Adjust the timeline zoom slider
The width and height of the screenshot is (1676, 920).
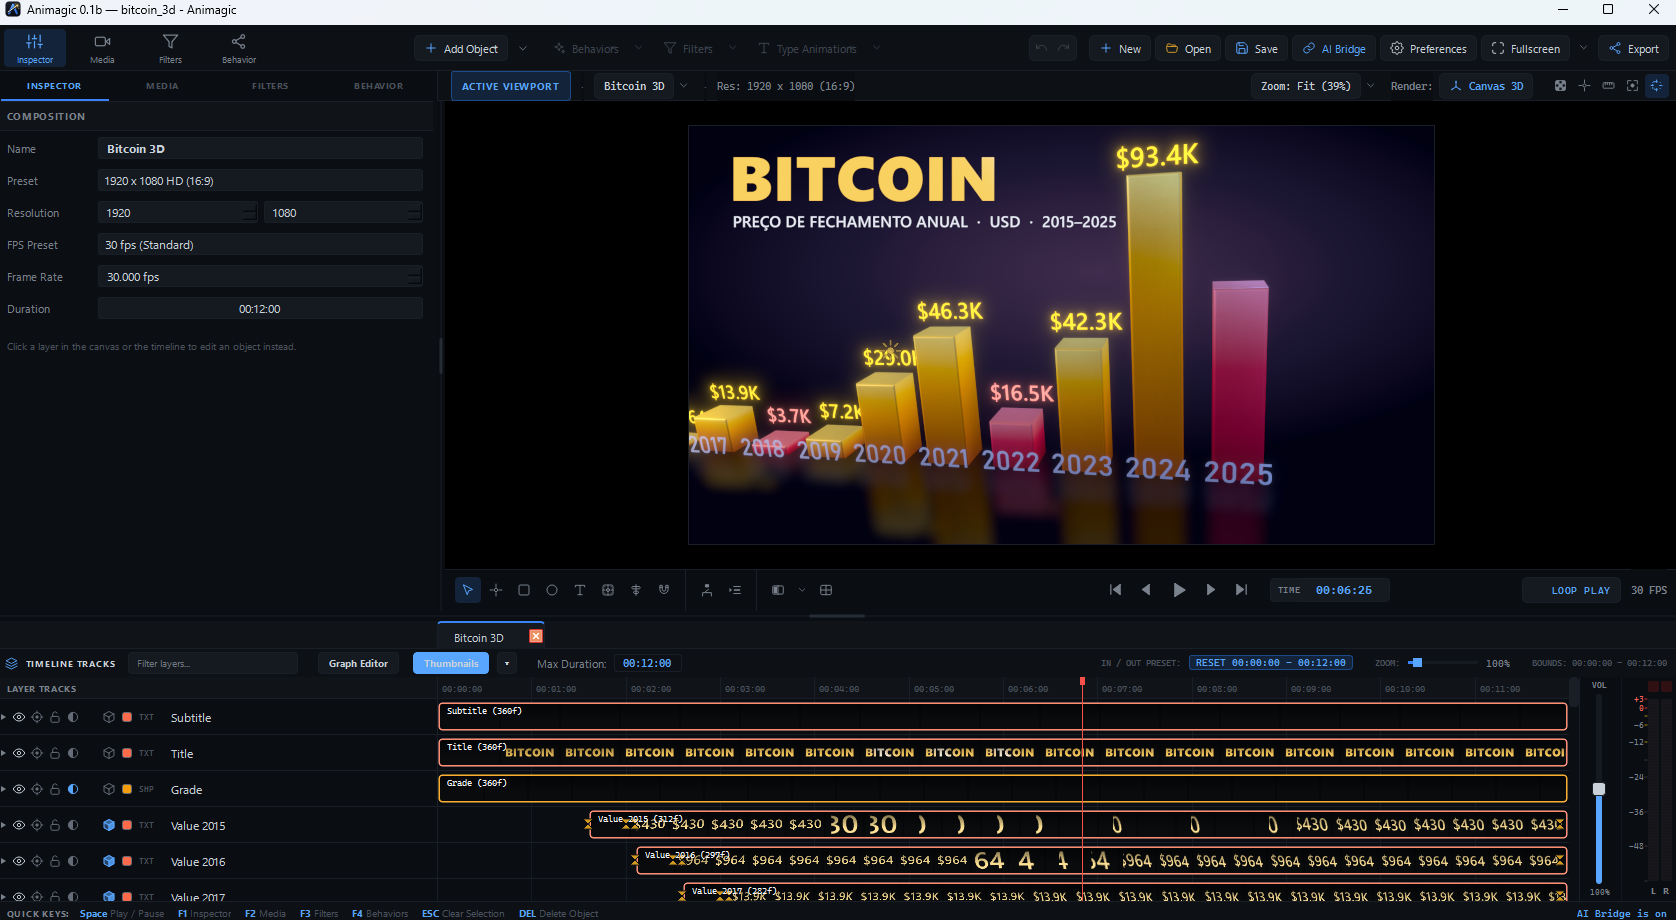[1416, 663]
